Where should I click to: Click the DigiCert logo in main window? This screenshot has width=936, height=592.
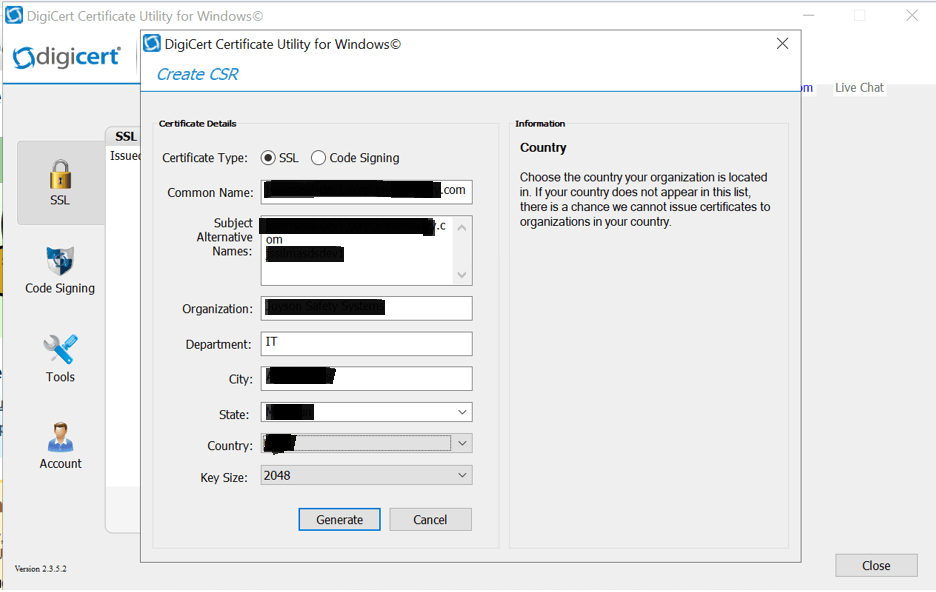(66, 57)
